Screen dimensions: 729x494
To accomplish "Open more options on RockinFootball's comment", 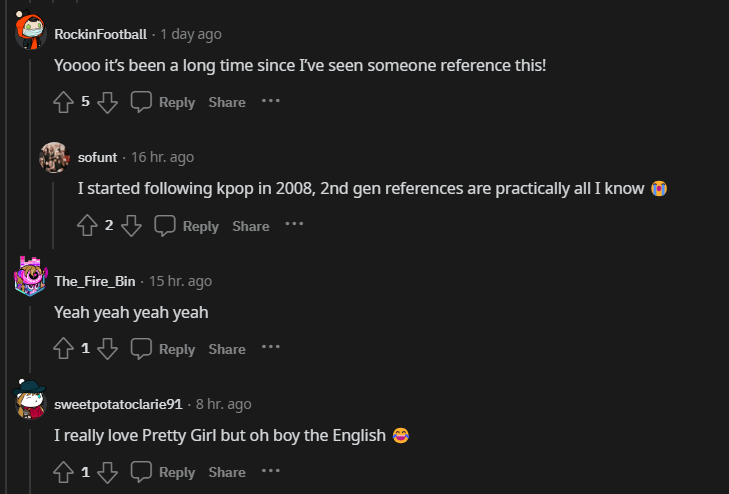I will point(271,101).
